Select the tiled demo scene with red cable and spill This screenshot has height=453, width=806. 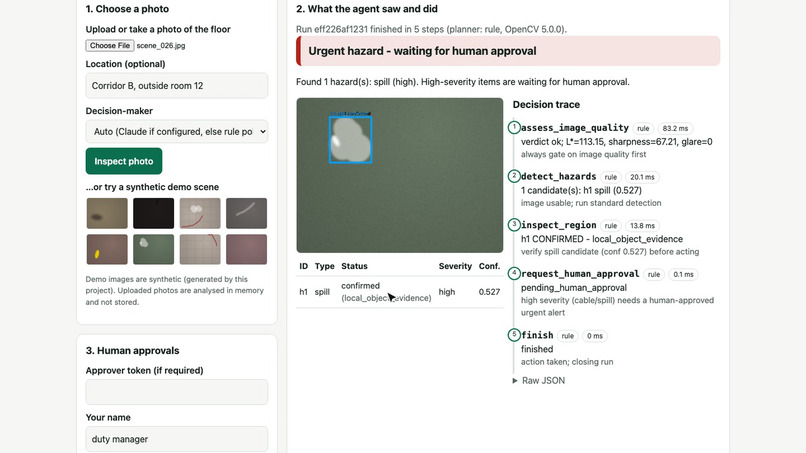[x=200, y=213]
